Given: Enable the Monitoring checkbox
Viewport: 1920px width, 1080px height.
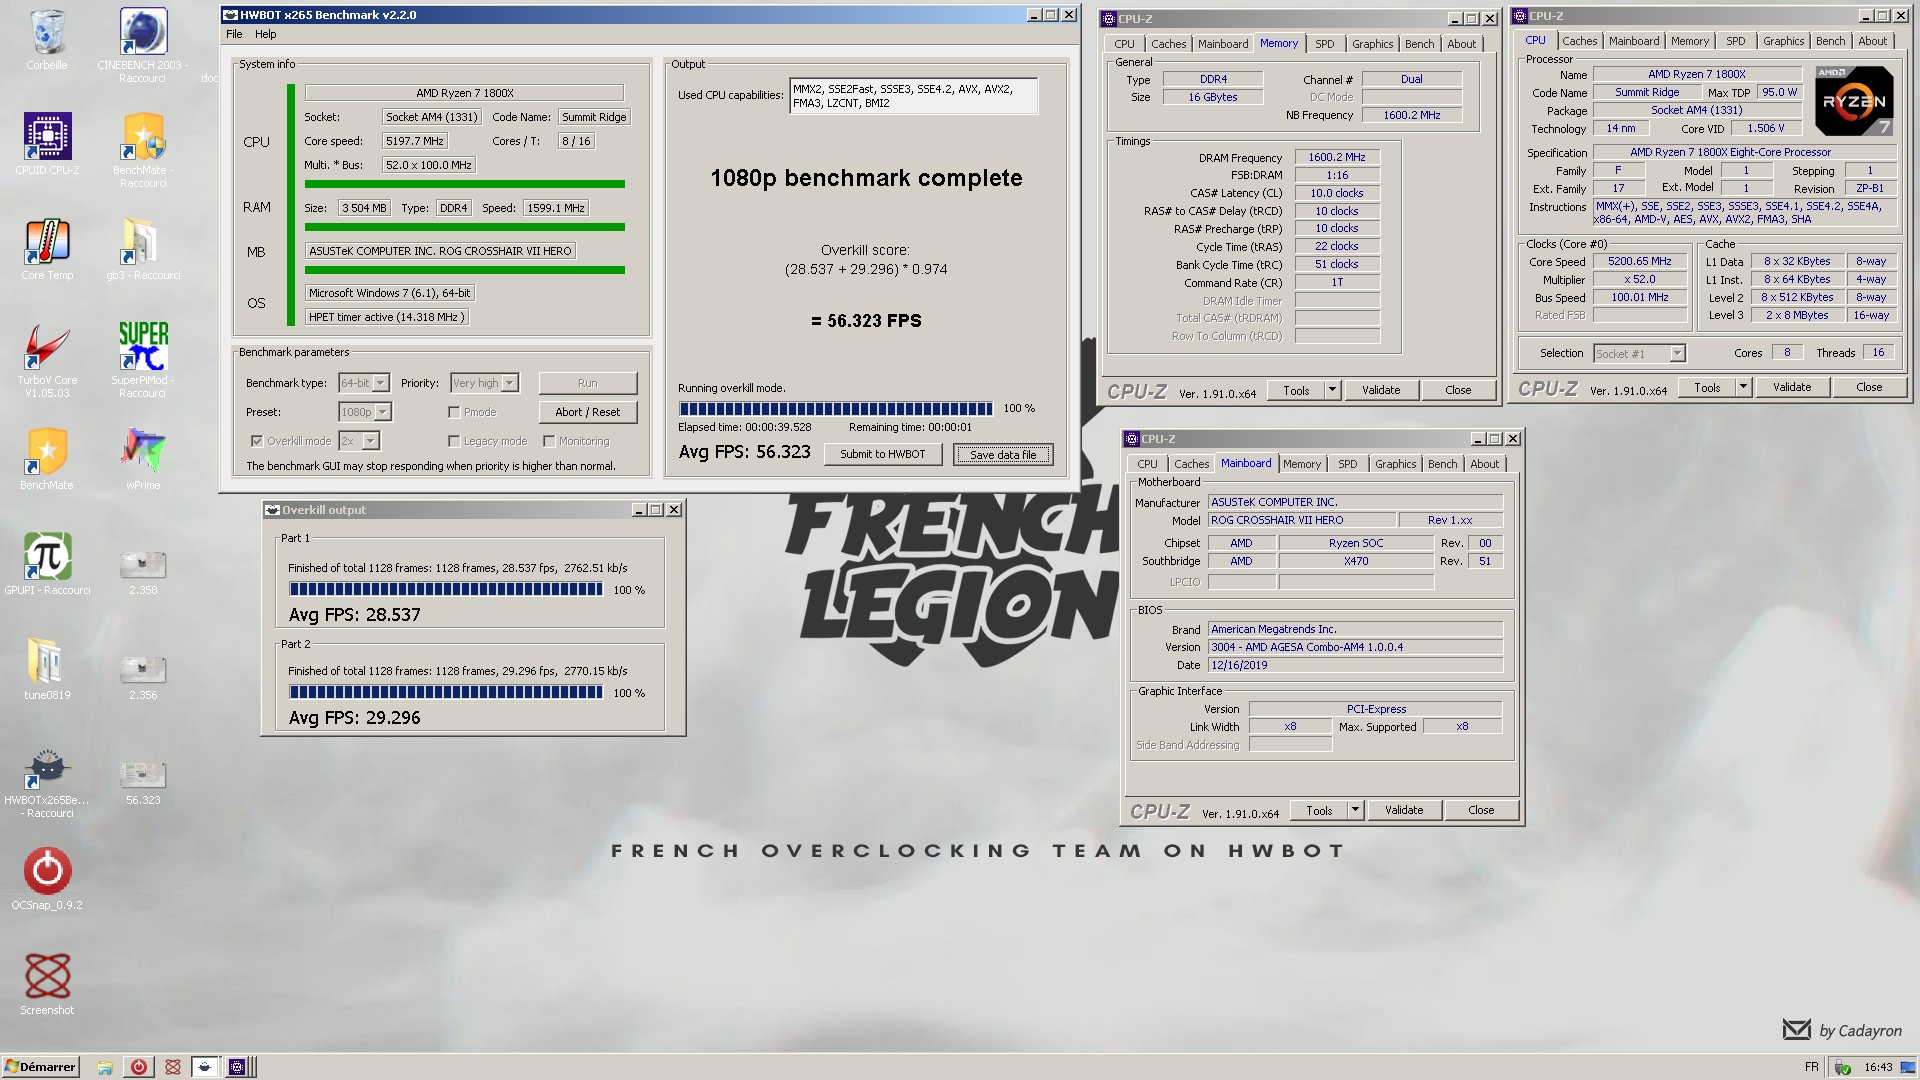Looking at the screenshot, I should [549, 441].
